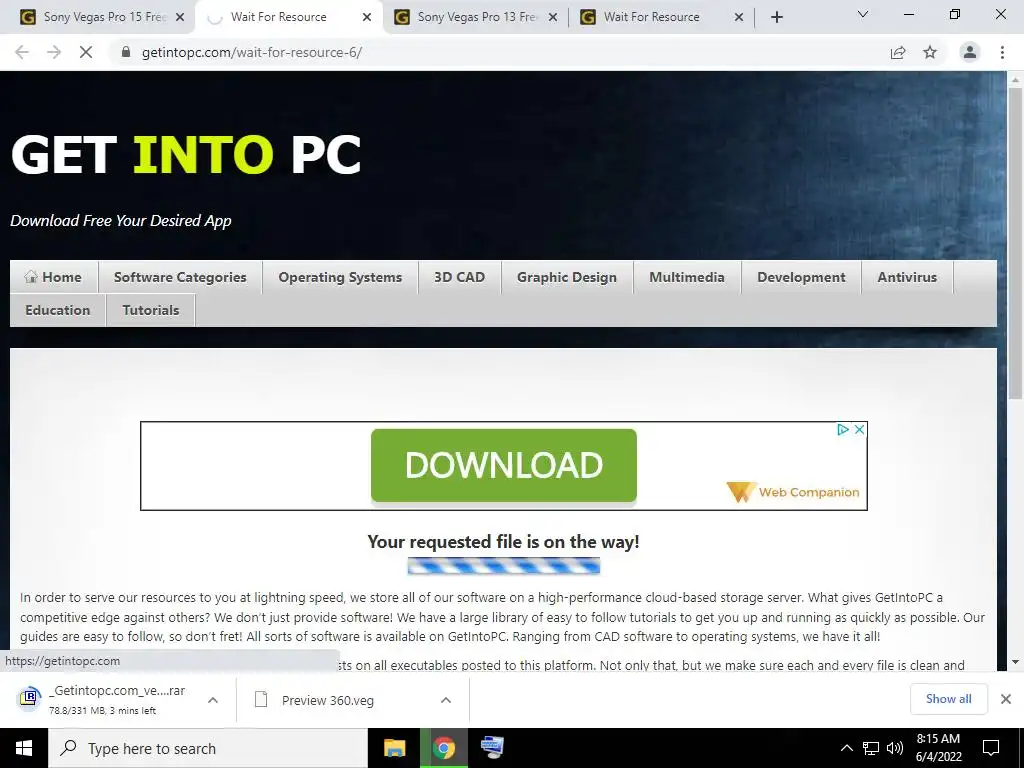
Task: Click 'Your requested file is on the way!' text
Action: [x=504, y=541]
